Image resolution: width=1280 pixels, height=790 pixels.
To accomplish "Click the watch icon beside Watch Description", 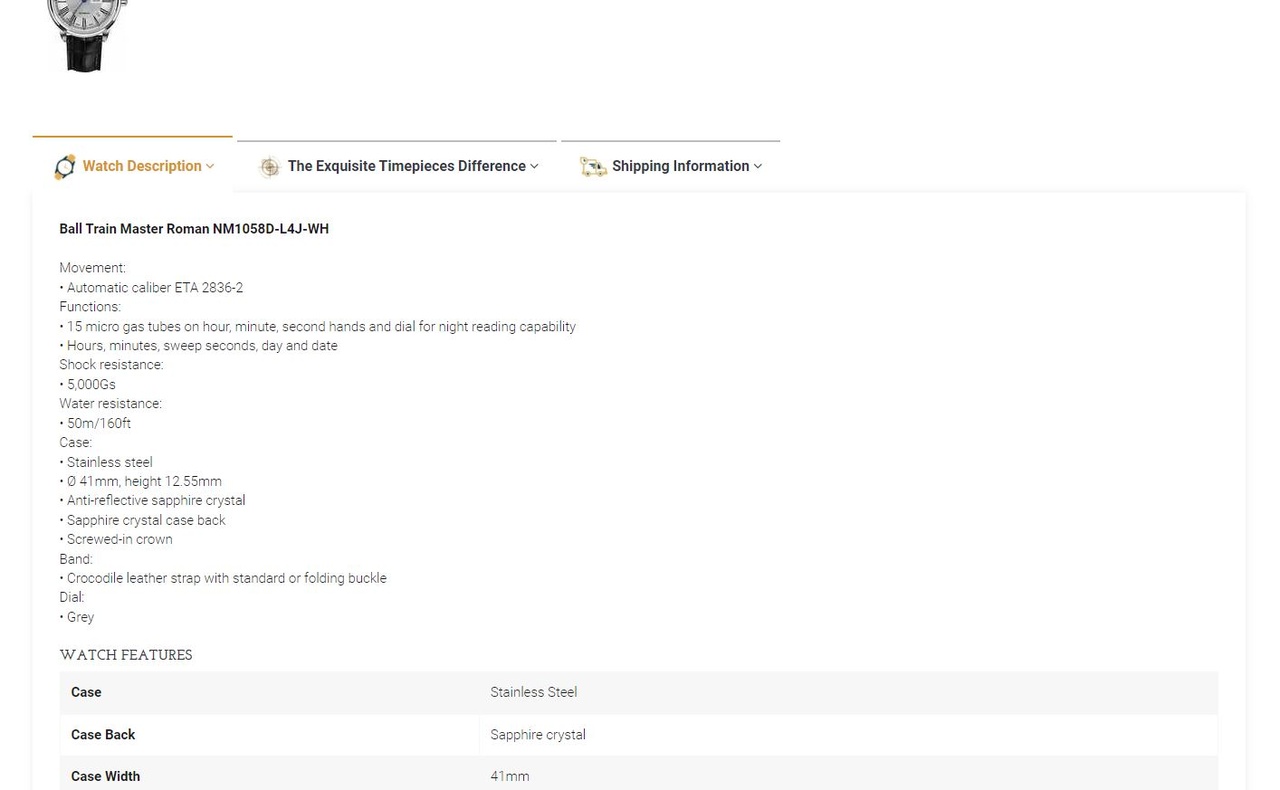I will tap(65, 167).
